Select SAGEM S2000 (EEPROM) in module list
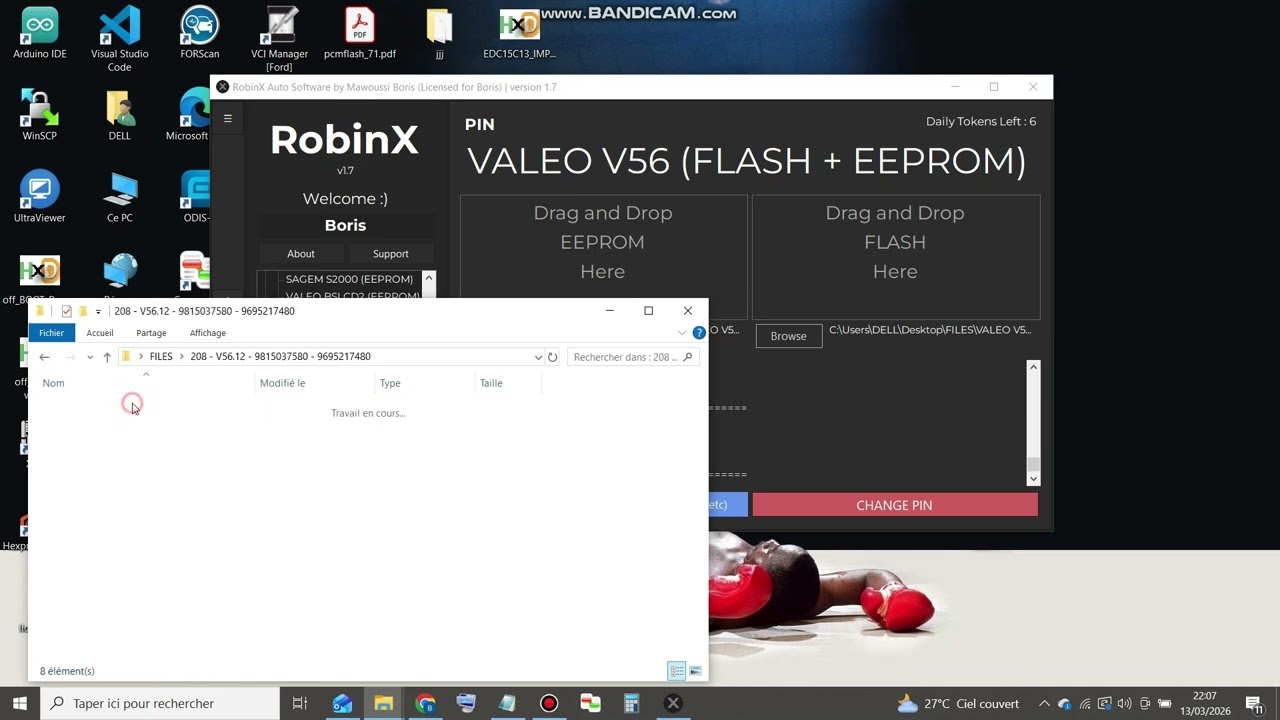1280x720 pixels. (349, 279)
